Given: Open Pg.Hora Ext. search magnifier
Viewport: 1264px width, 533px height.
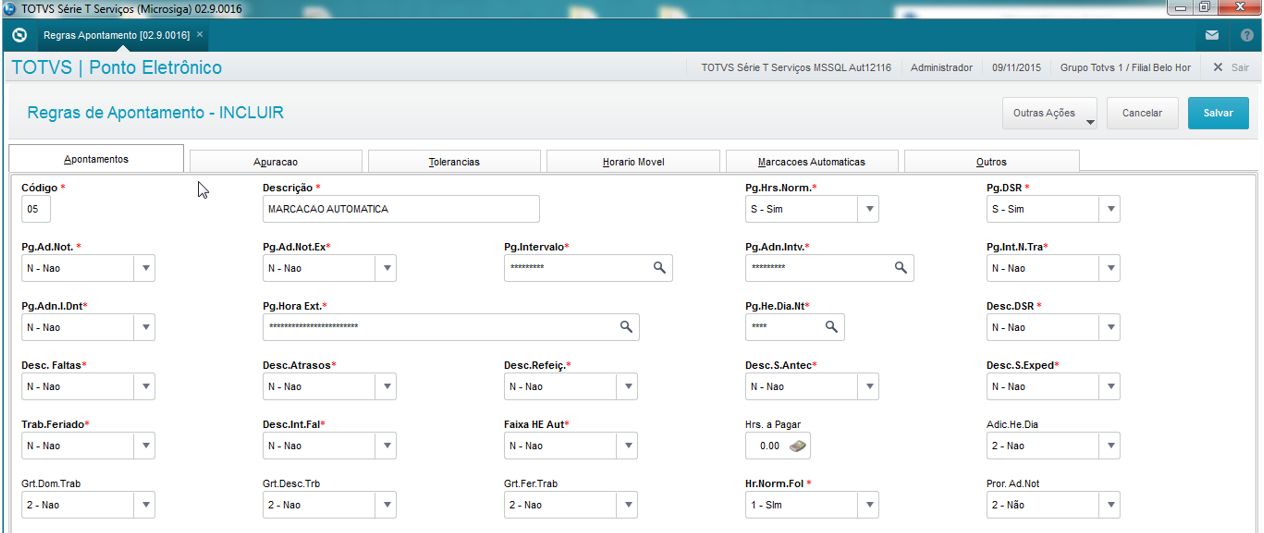Looking at the screenshot, I should coord(626,327).
